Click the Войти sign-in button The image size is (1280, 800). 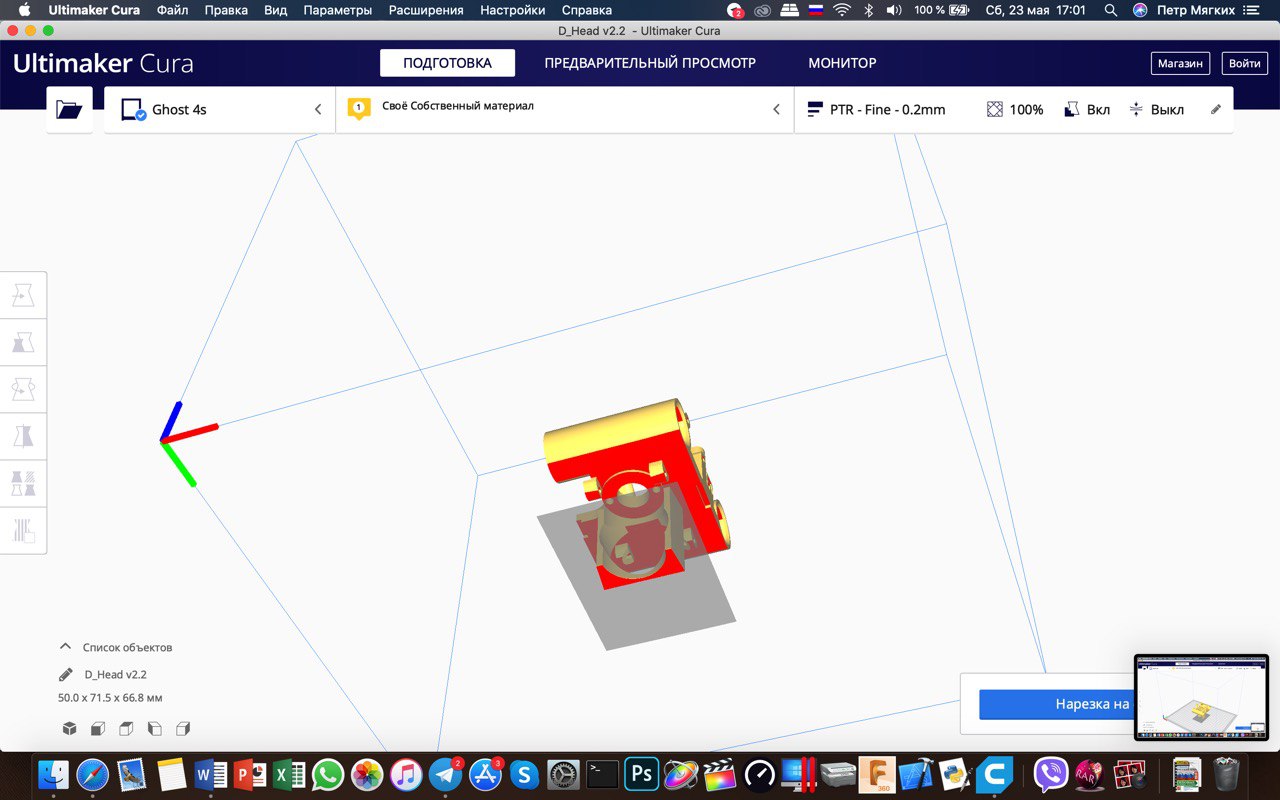click(x=1244, y=63)
